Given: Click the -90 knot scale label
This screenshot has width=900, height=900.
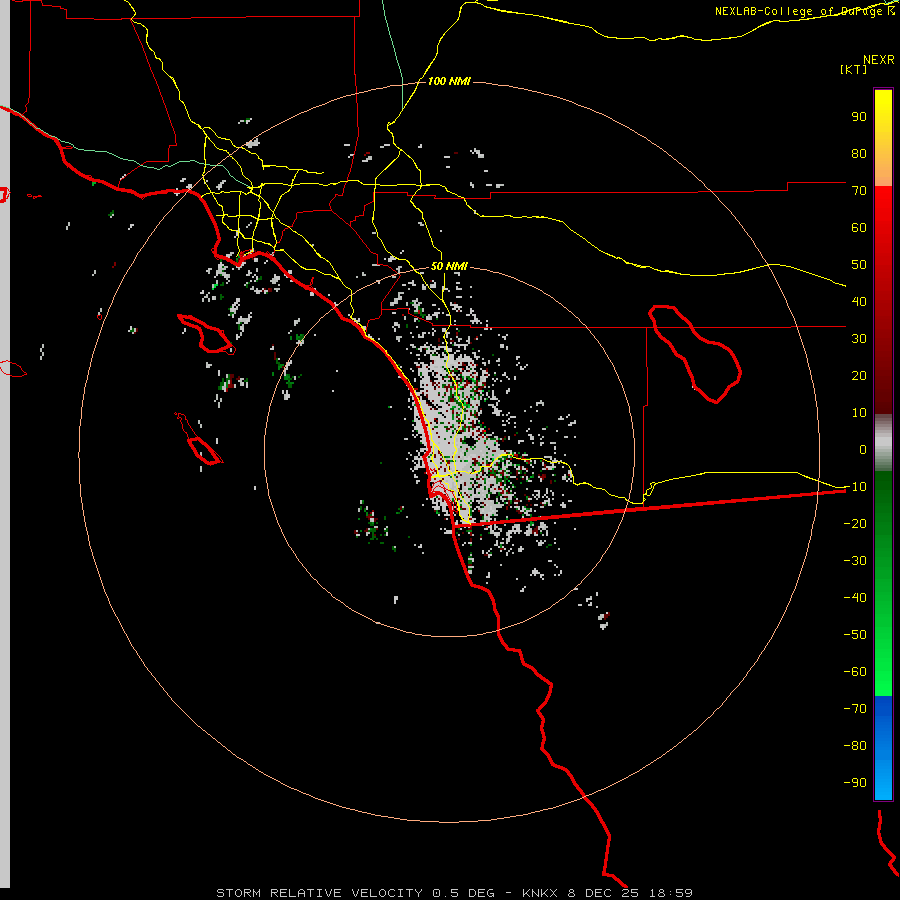Looking at the screenshot, I should 855,783.
